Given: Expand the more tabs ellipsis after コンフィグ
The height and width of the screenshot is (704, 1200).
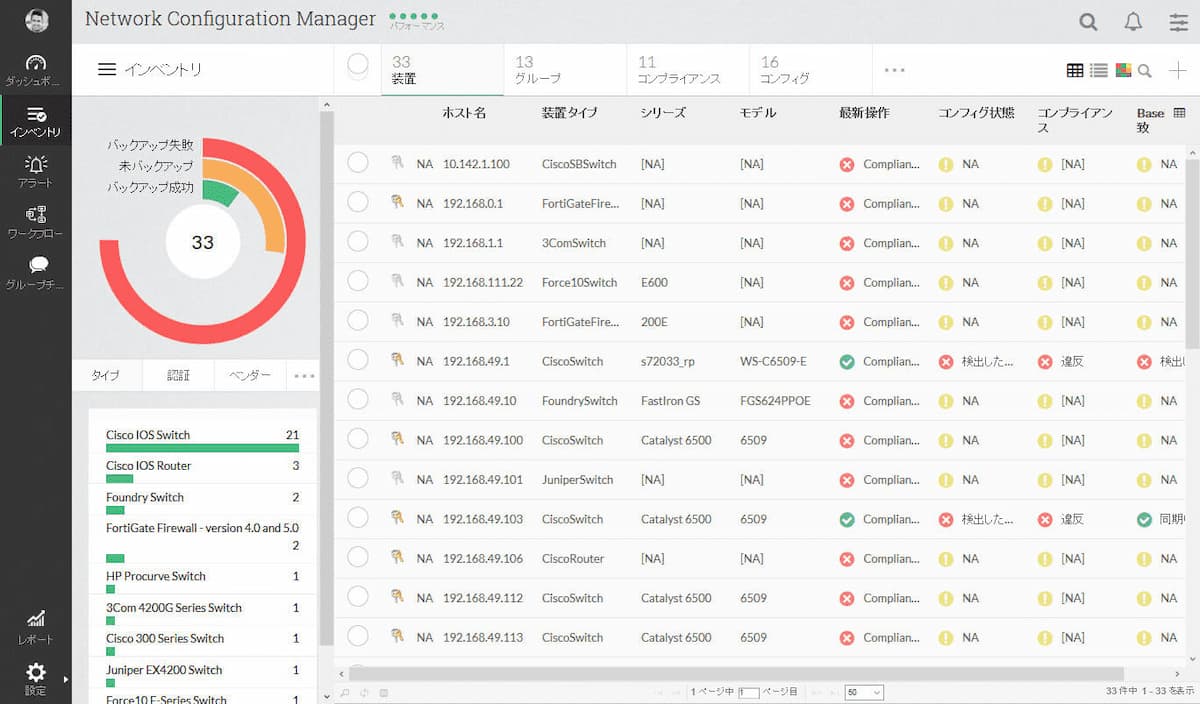Looking at the screenshot, I should [894, 70].
